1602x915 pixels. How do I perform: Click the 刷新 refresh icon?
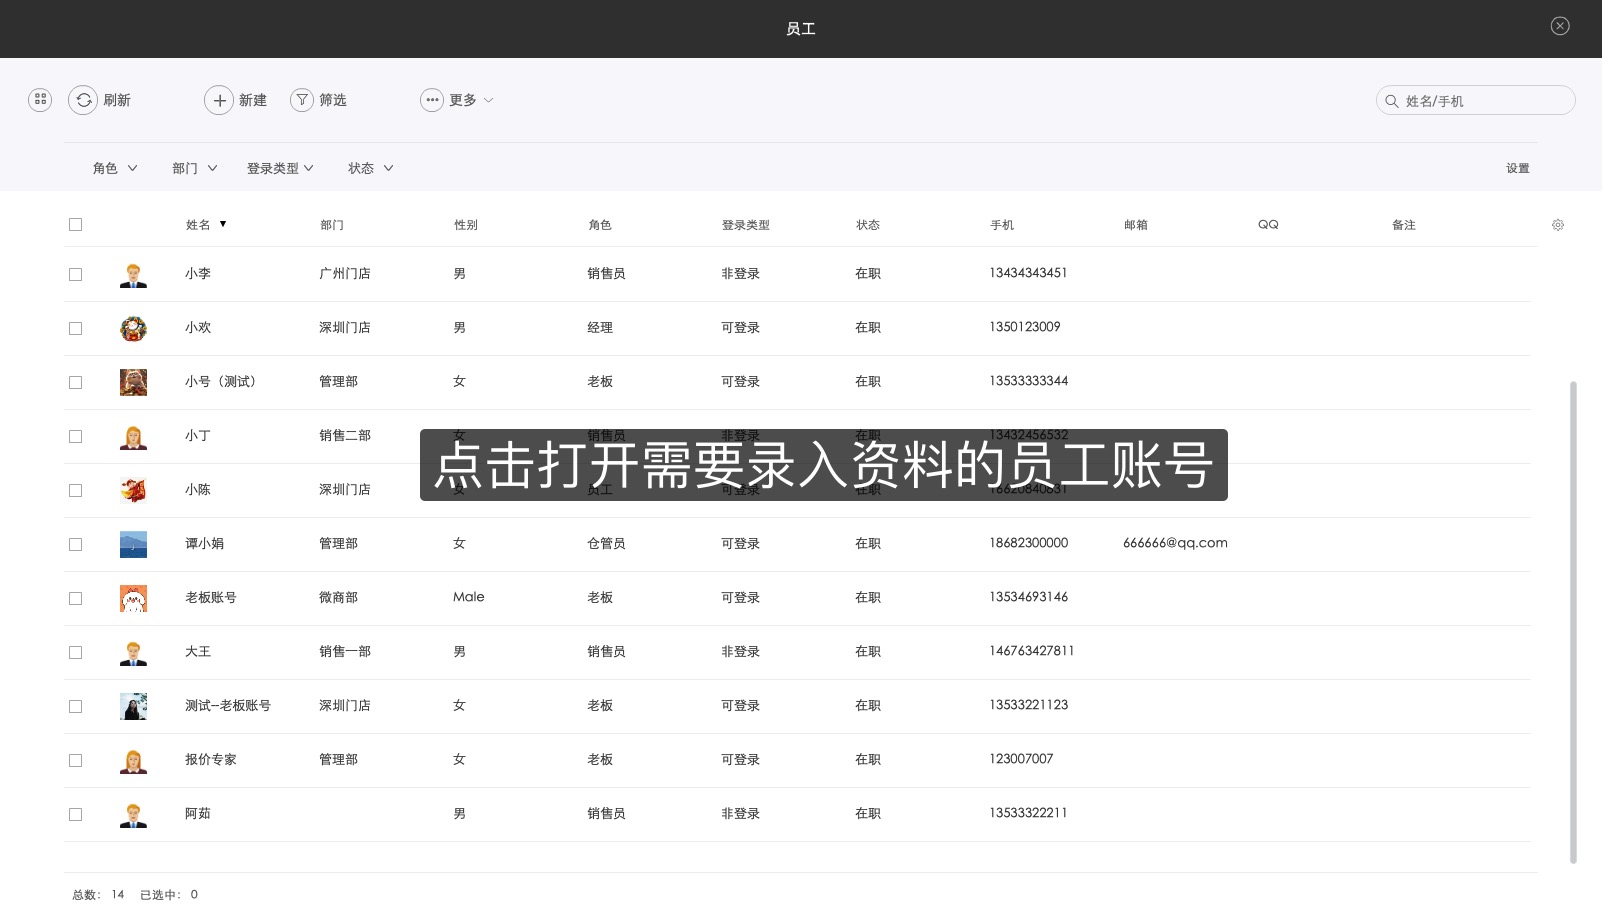pos(83,100)
